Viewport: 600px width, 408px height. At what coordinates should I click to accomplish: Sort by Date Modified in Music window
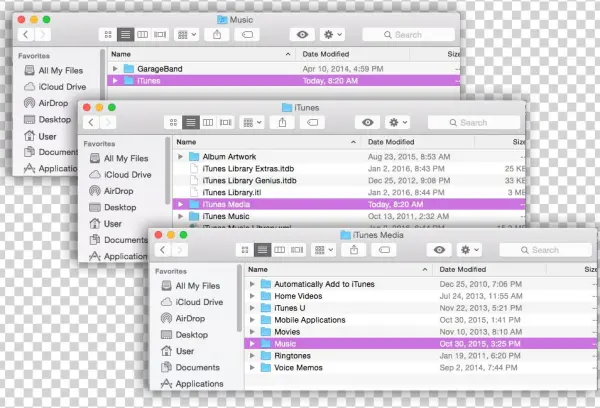352,54
